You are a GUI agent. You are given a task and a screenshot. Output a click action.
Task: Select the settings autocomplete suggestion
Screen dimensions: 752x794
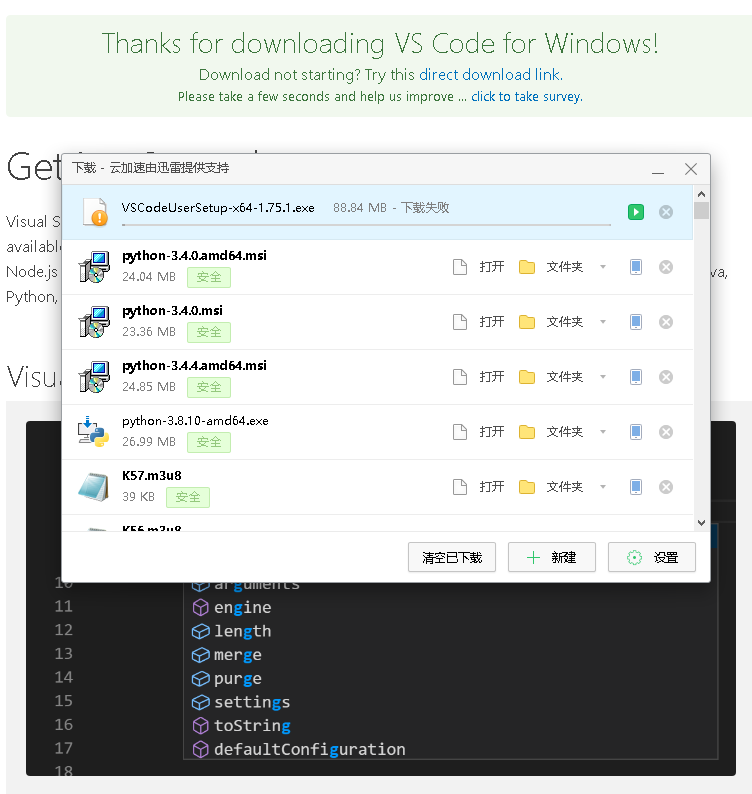click(x=241, y=702)
